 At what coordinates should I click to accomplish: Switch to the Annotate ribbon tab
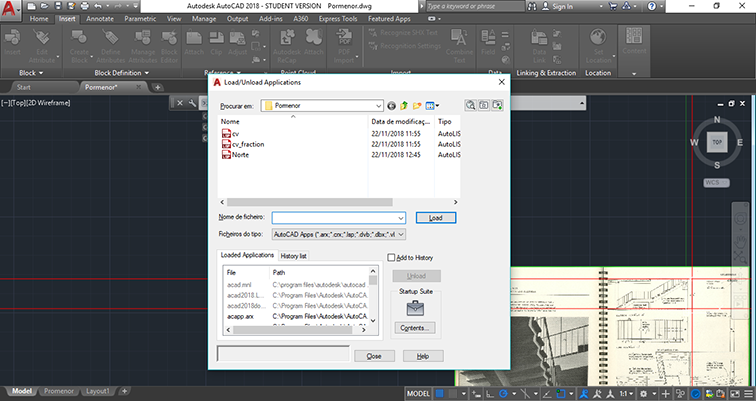100,19
